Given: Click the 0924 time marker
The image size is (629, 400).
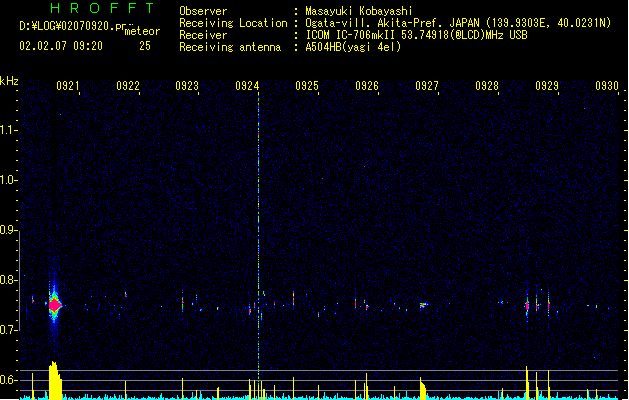Looking at the screenshot, I should [247, 85].
